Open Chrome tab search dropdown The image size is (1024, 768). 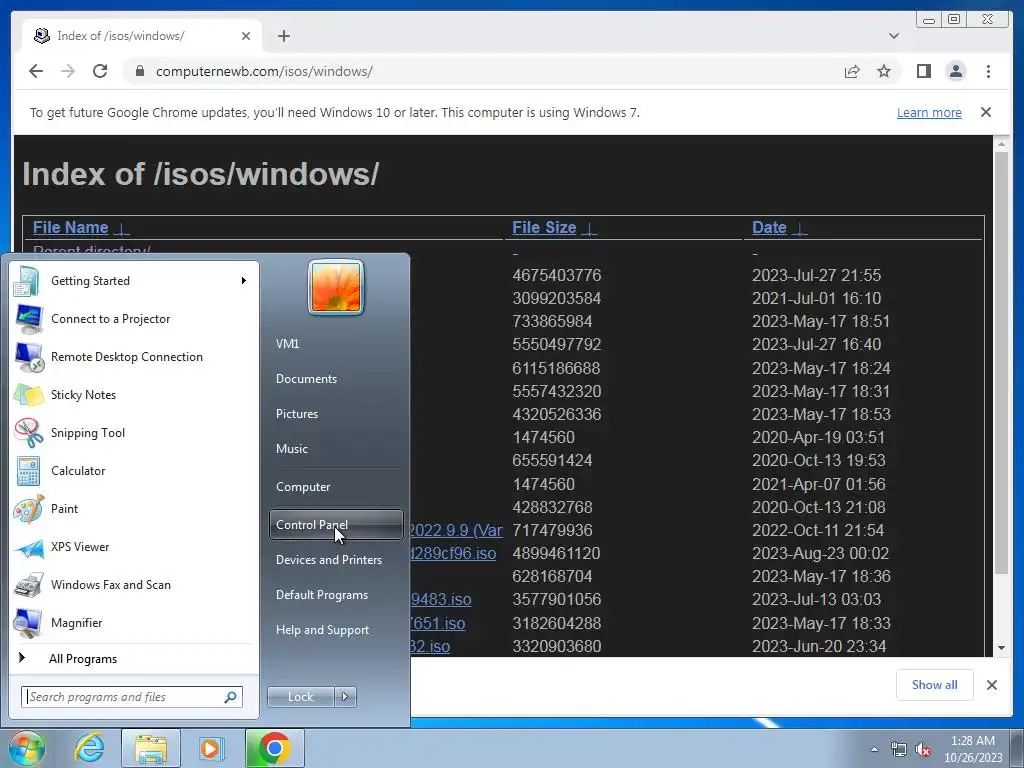[x=894, y=36]
